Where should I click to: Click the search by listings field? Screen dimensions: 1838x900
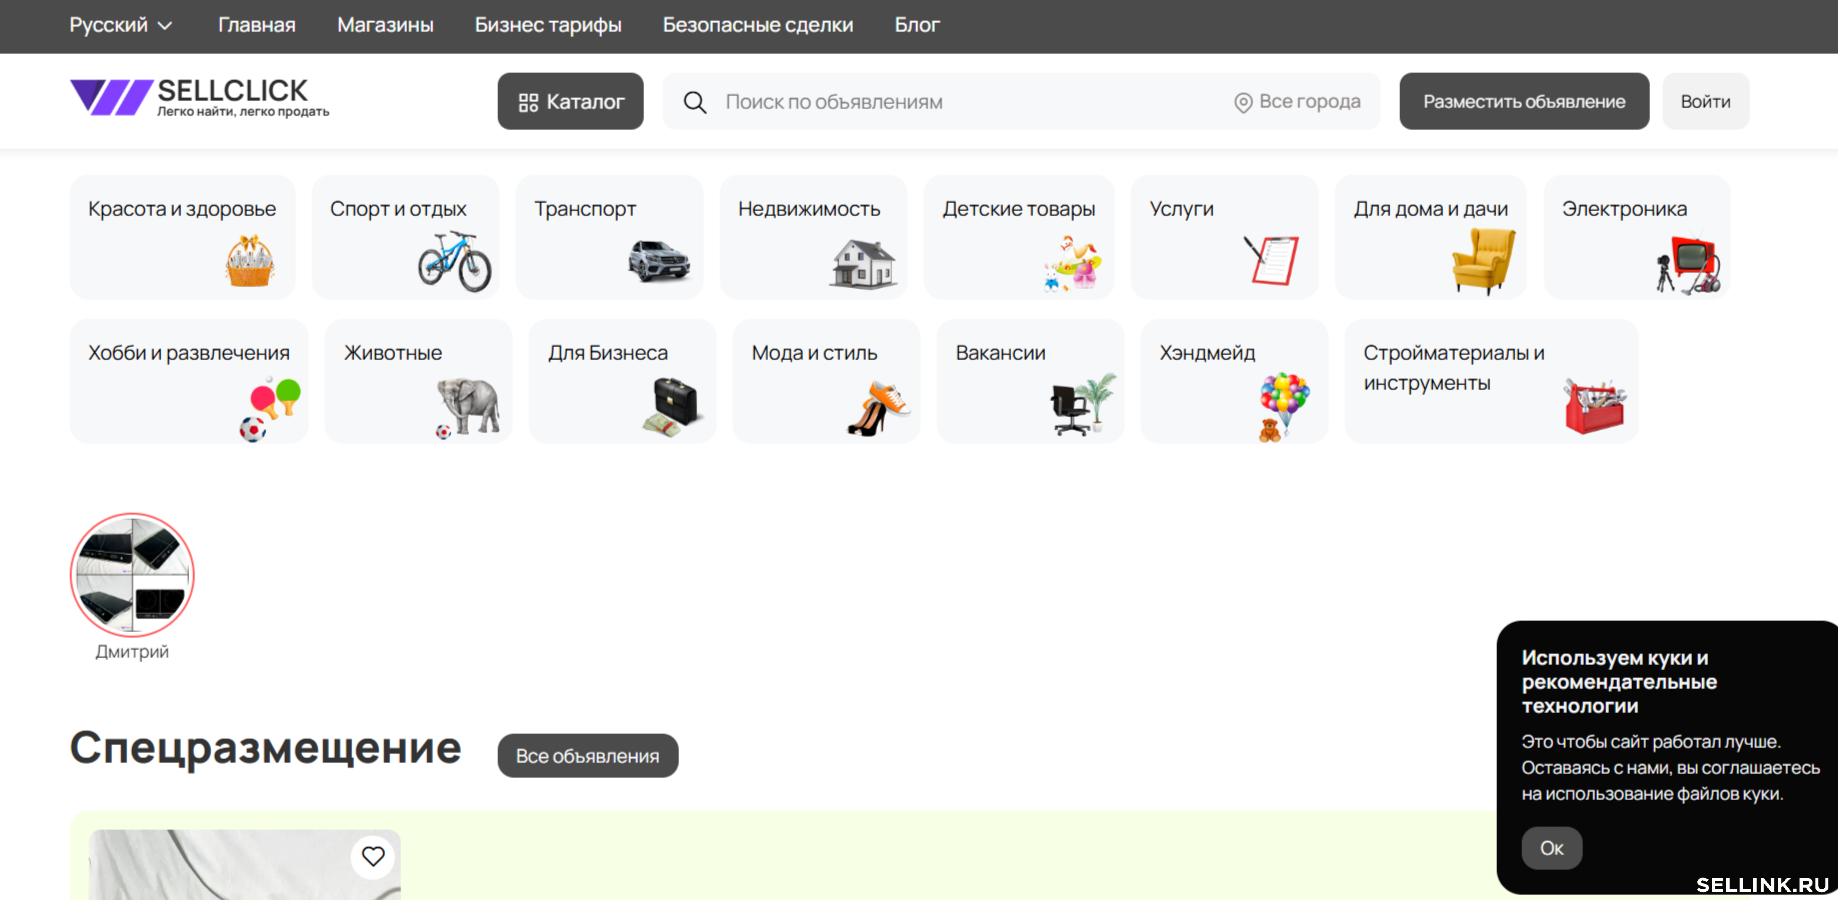pos(960,102)
